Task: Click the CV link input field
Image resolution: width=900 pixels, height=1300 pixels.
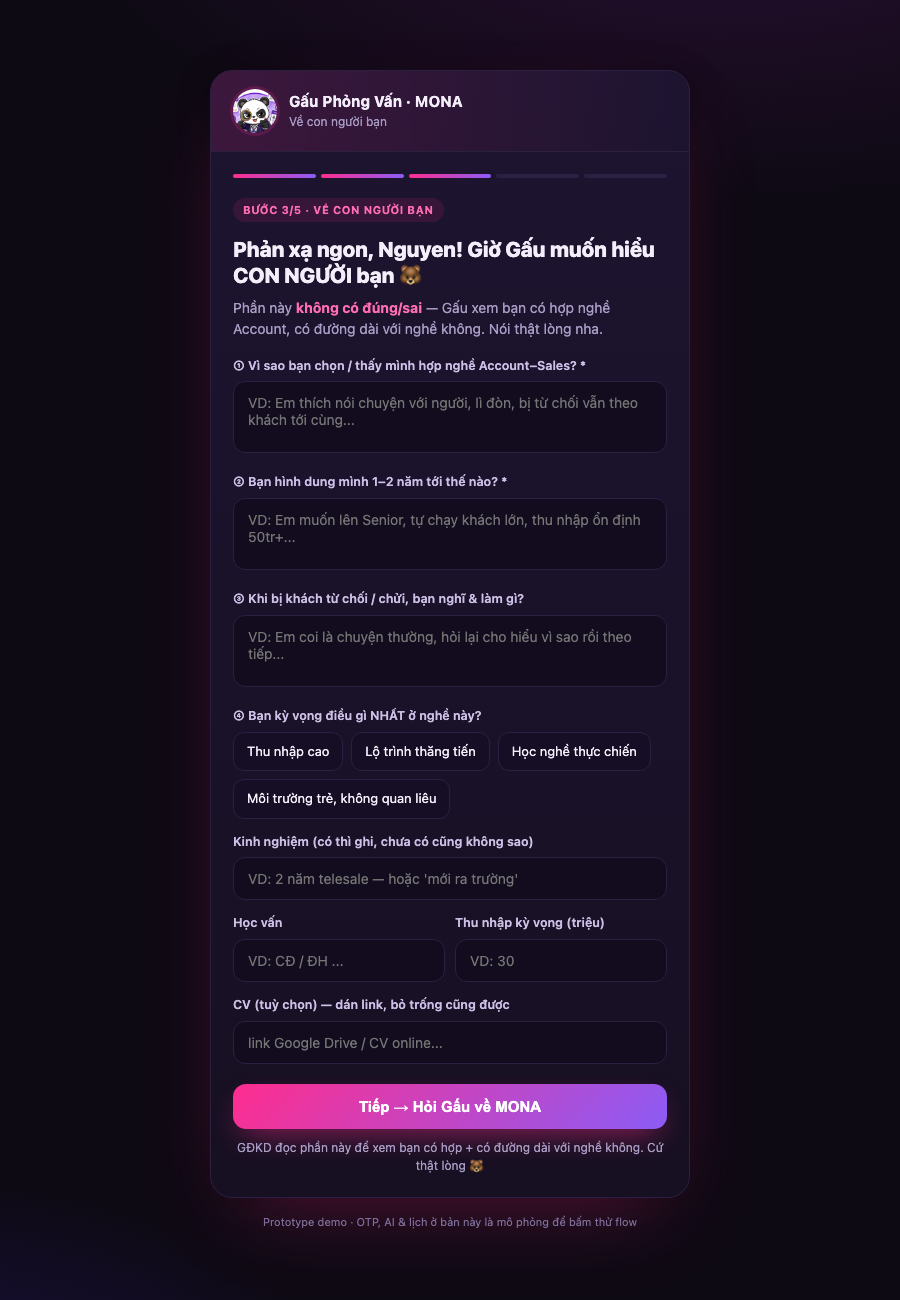Action: 450,1043
